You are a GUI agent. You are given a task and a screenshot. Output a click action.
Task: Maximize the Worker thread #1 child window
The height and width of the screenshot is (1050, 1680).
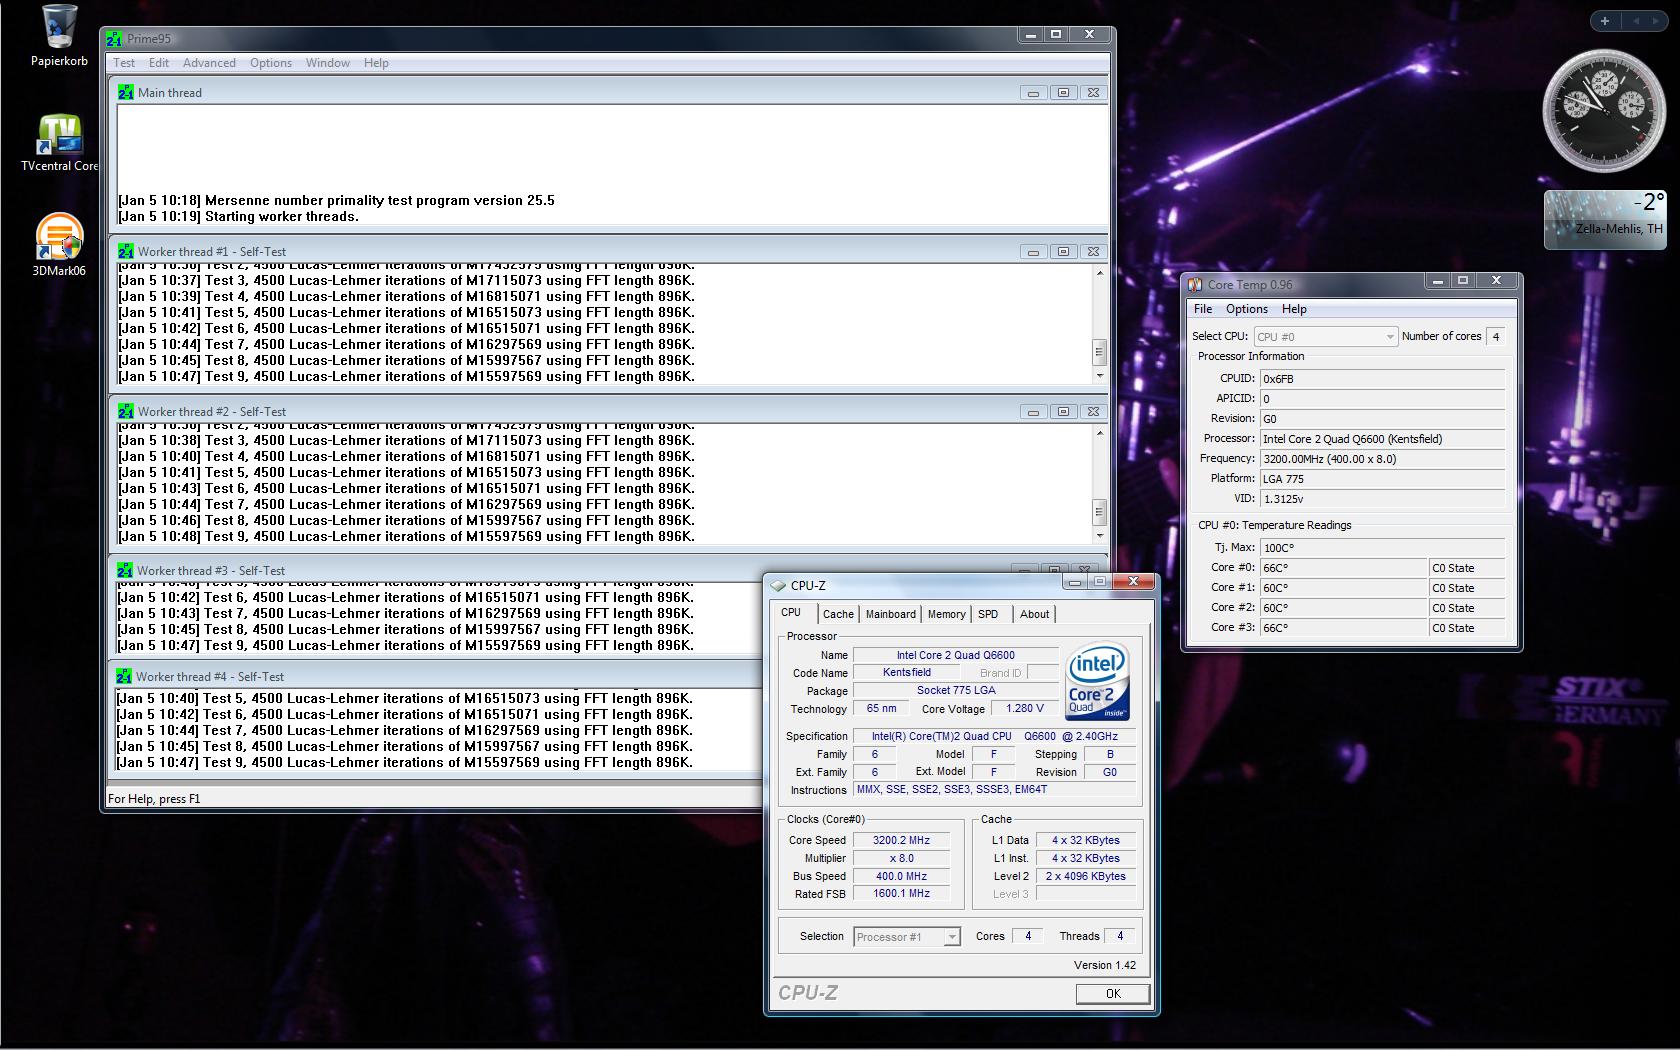point(1063,252)
